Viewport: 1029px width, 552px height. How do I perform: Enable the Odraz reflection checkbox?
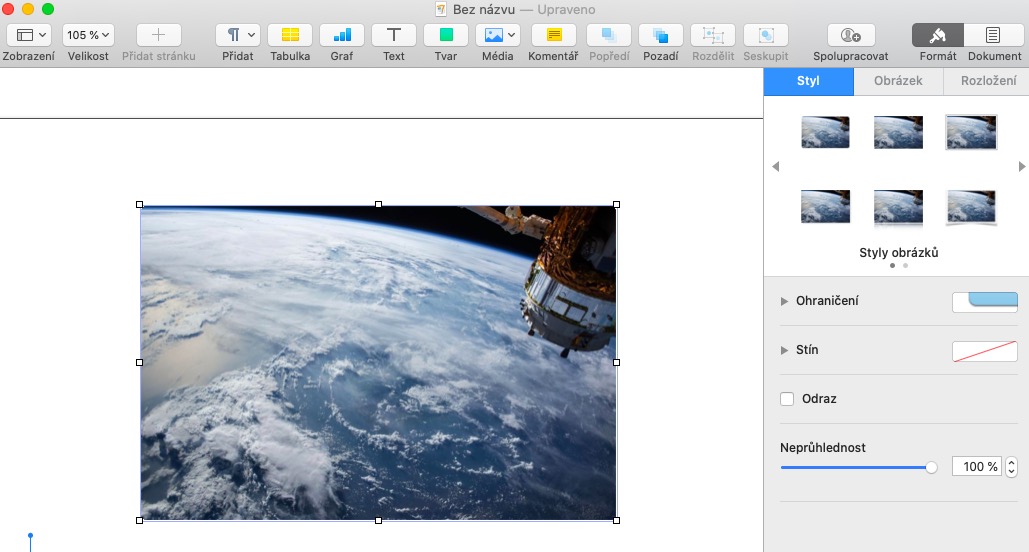[787, 399]
